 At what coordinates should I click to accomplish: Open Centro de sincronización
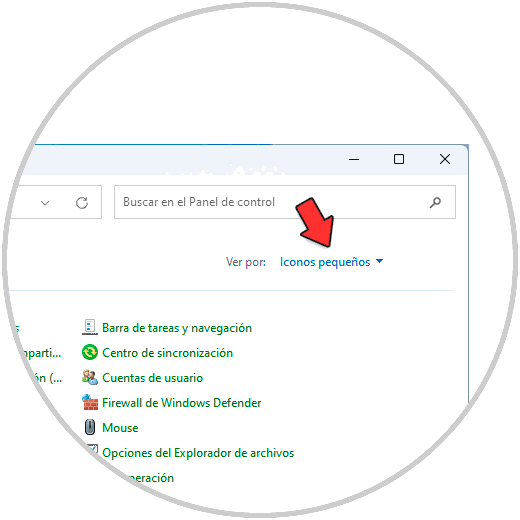click(167, 353)
